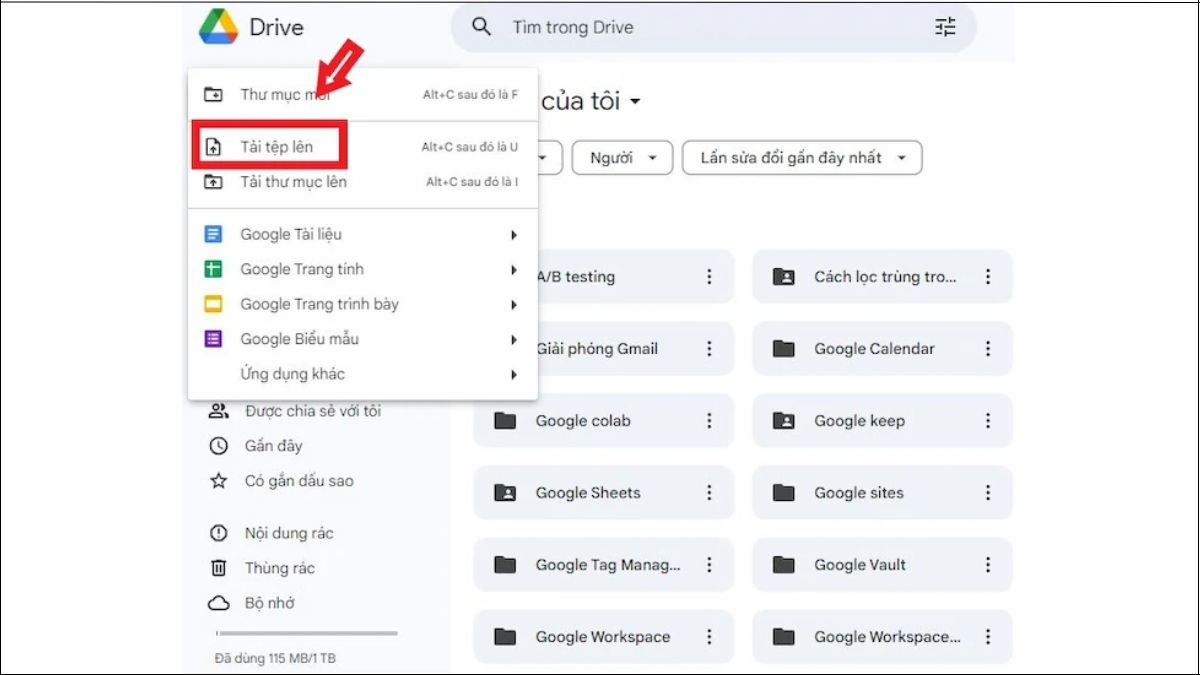Click the Tìm trong Drive search field
1200x675 pixels.
coord(714,27)
